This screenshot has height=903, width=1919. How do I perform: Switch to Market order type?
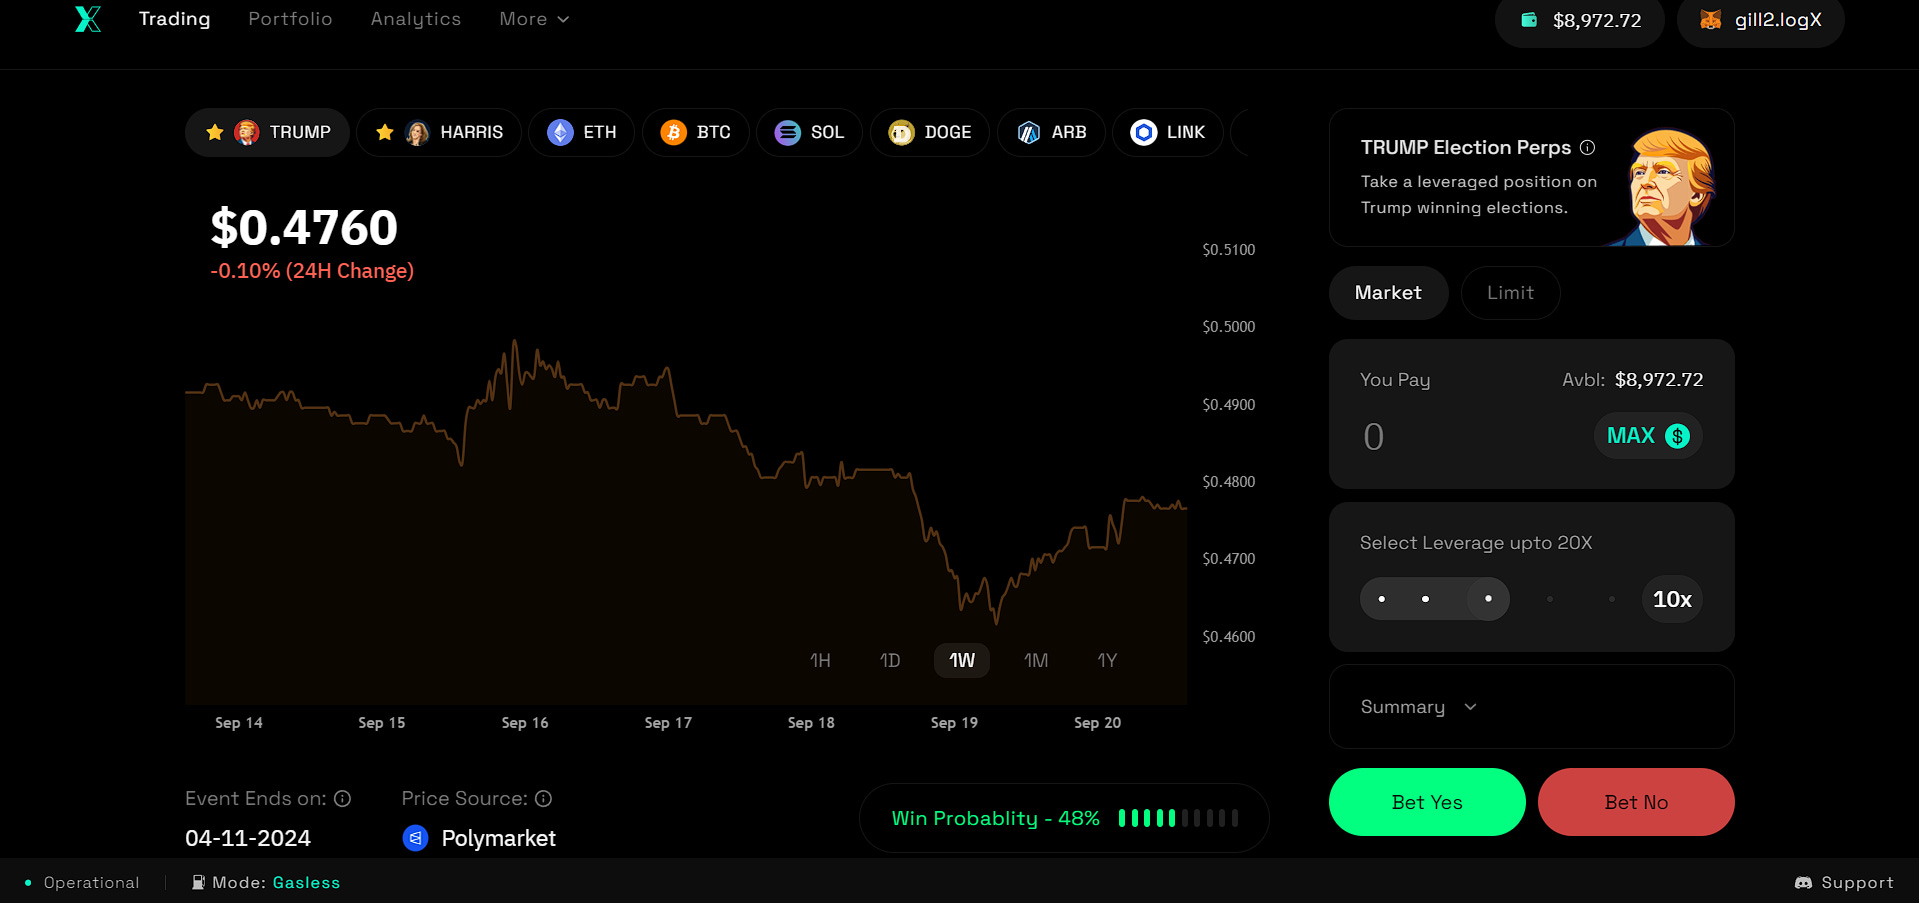click(x=1388, y=293)
